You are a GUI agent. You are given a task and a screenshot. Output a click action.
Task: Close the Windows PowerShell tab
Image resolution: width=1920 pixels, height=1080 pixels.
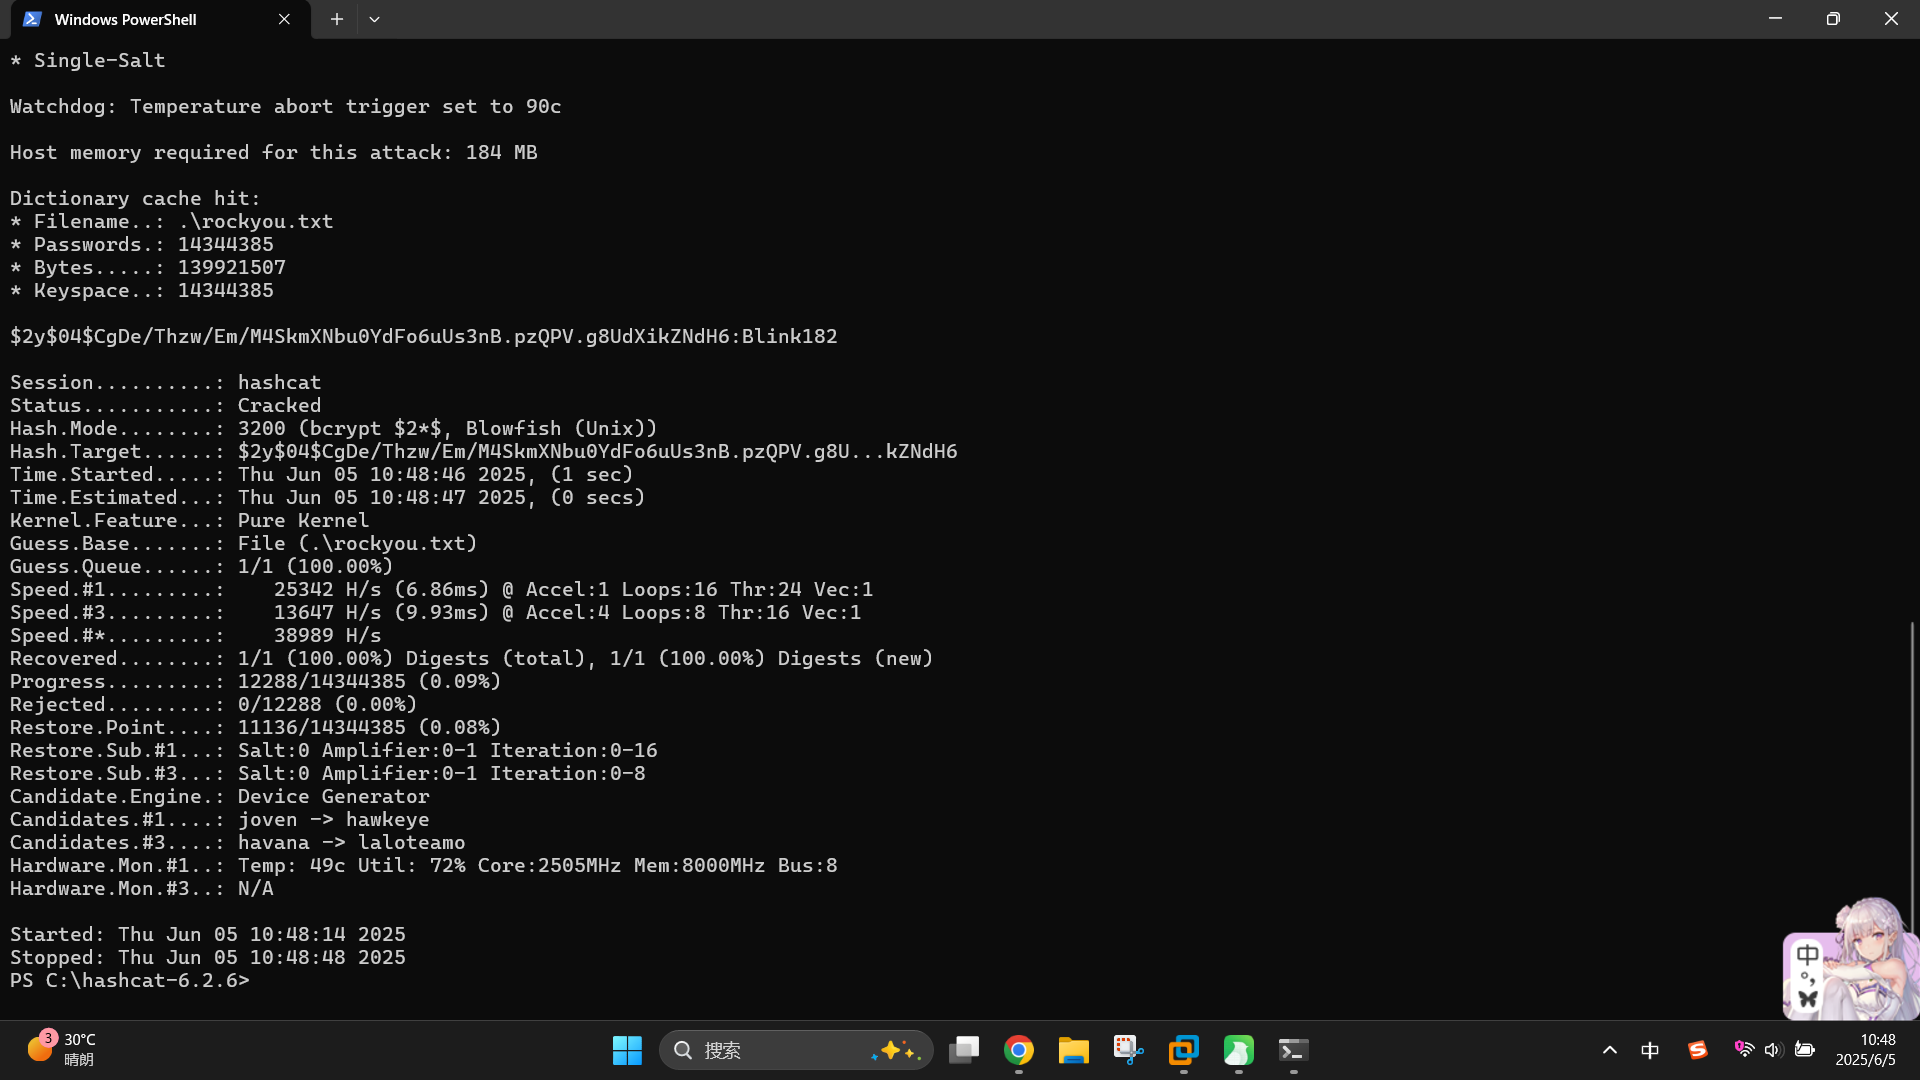click(x=284, y=19)
